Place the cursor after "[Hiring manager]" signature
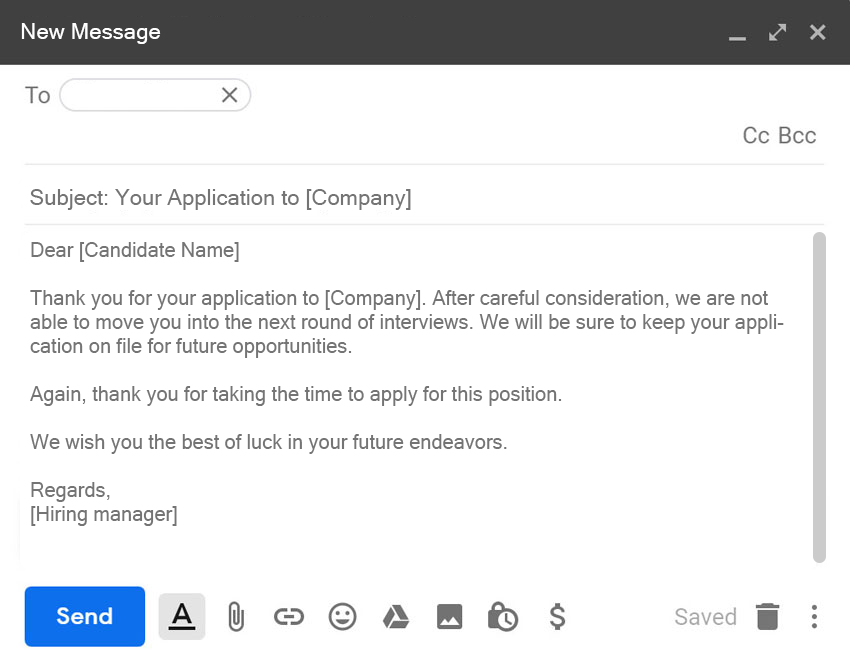The width and height of the screenshot is (850, 668). click(179, 516)
